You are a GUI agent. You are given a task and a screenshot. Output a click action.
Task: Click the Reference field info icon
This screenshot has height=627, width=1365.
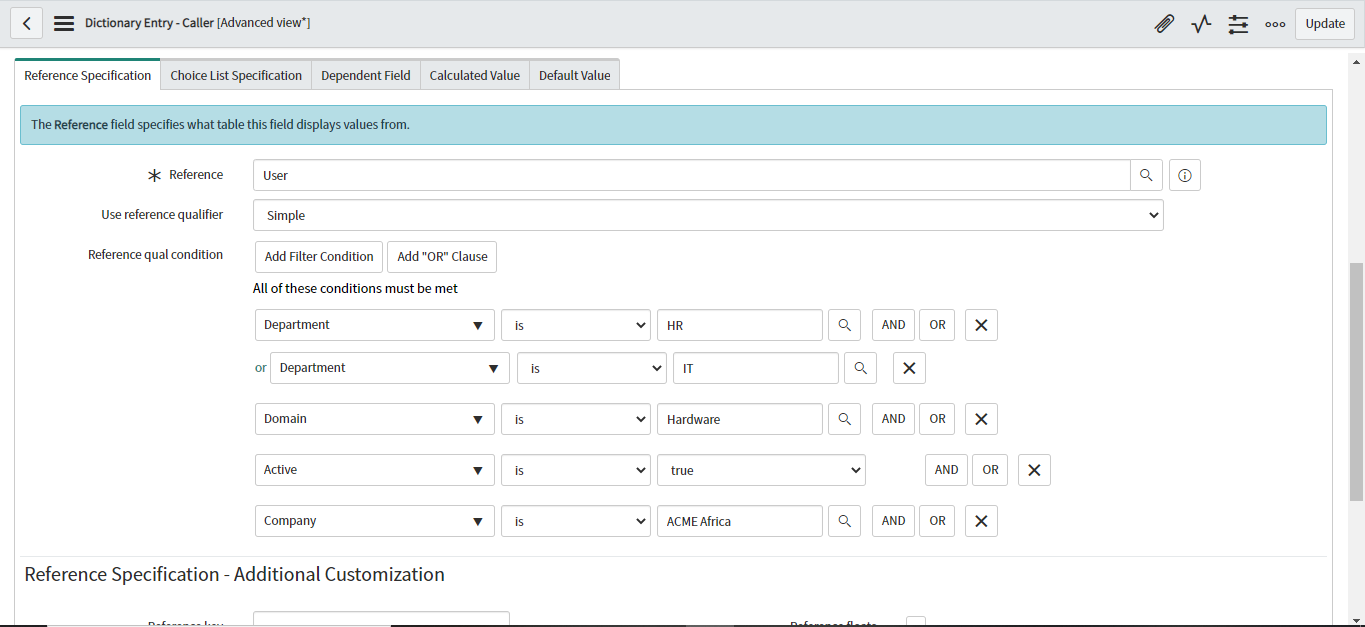pos(1184,174)
